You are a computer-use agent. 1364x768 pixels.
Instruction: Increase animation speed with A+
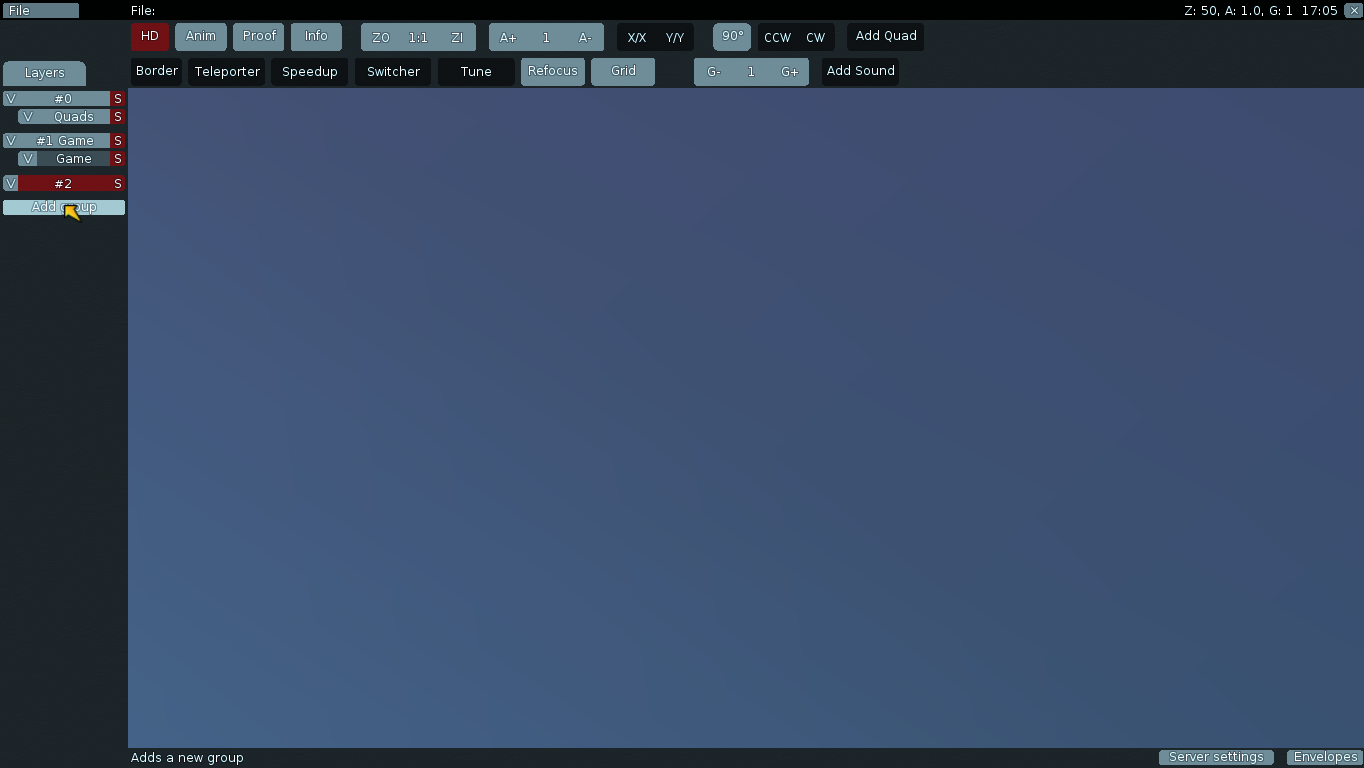click(x=508, y=38)
